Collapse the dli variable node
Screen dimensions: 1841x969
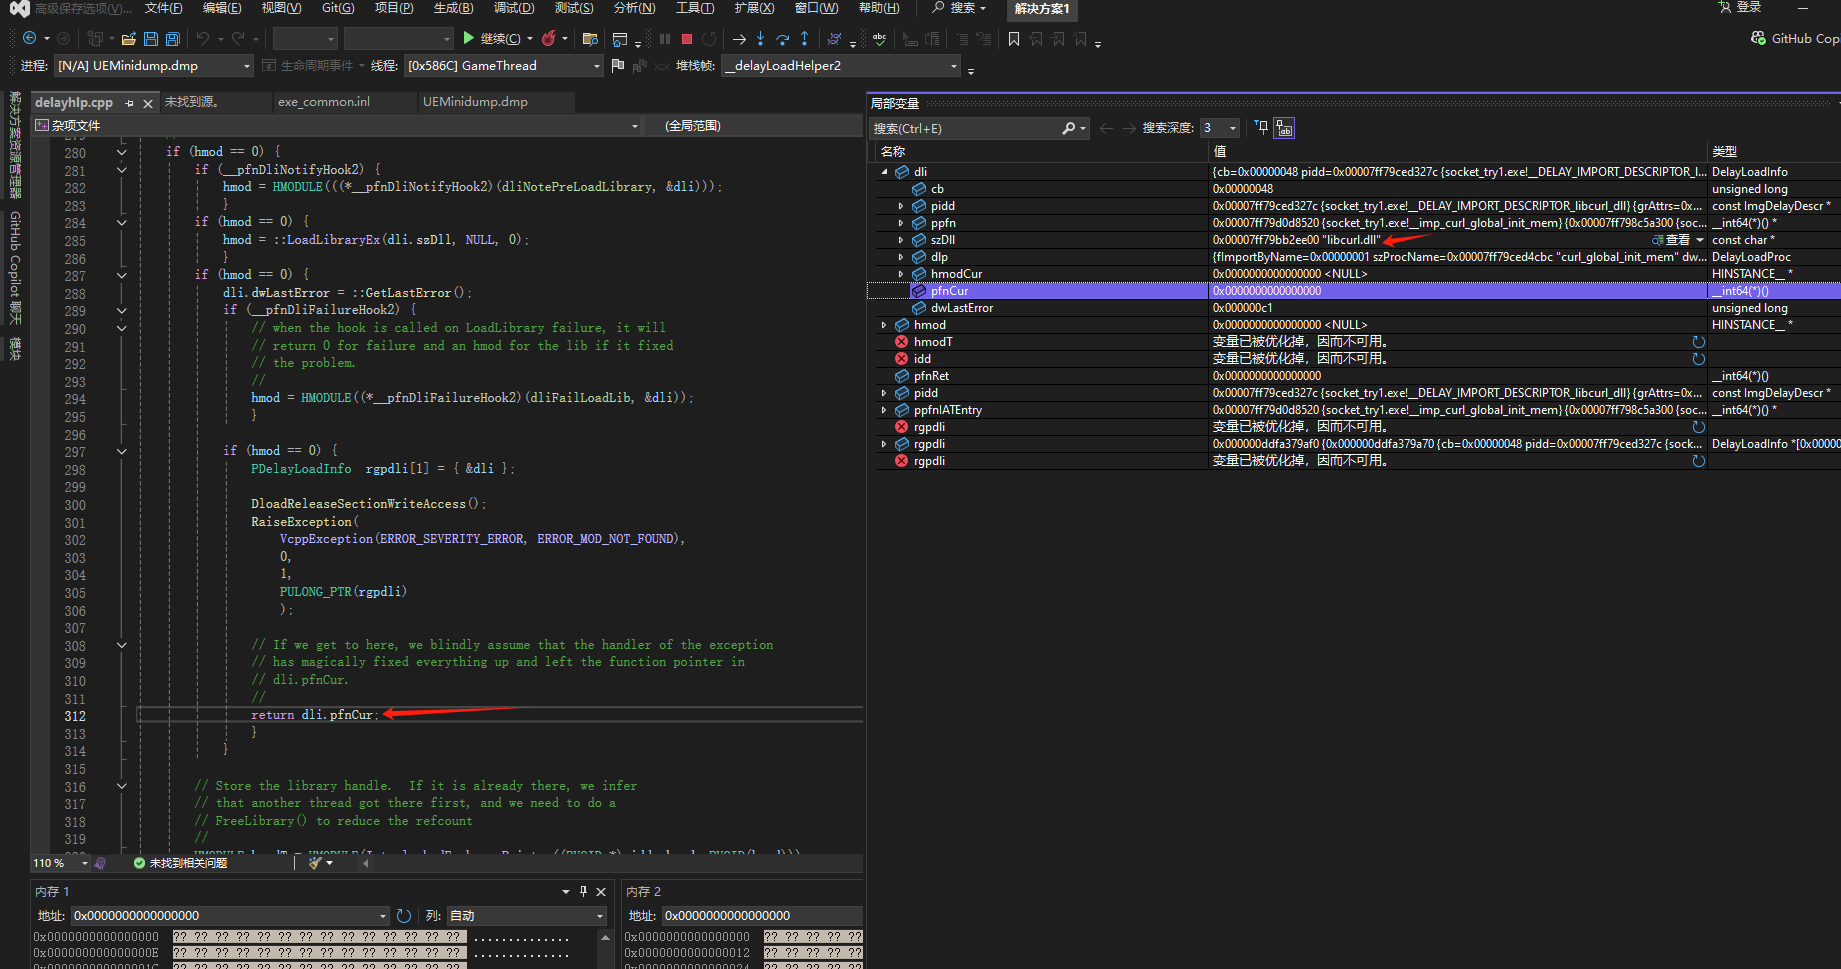point(884,172)
